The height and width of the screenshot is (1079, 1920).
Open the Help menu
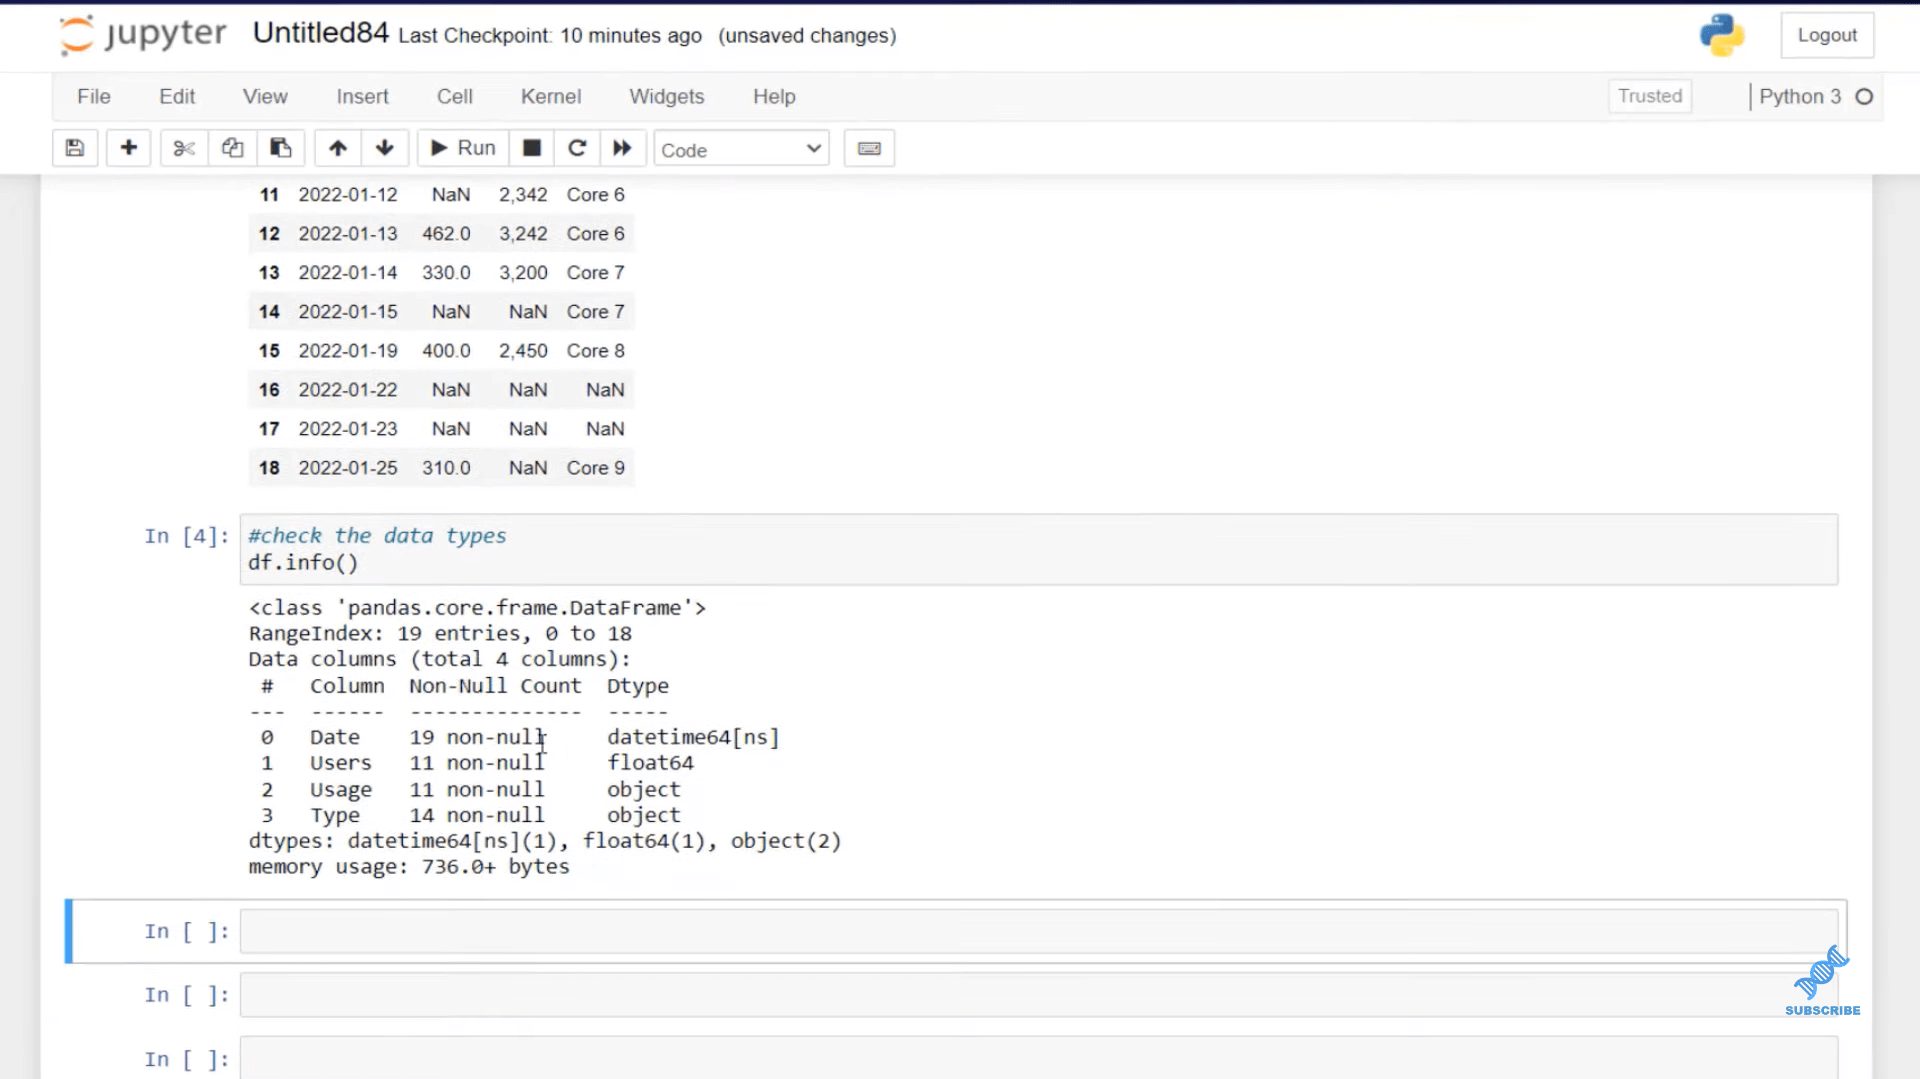pyautogui.click(x=774, y=96)
